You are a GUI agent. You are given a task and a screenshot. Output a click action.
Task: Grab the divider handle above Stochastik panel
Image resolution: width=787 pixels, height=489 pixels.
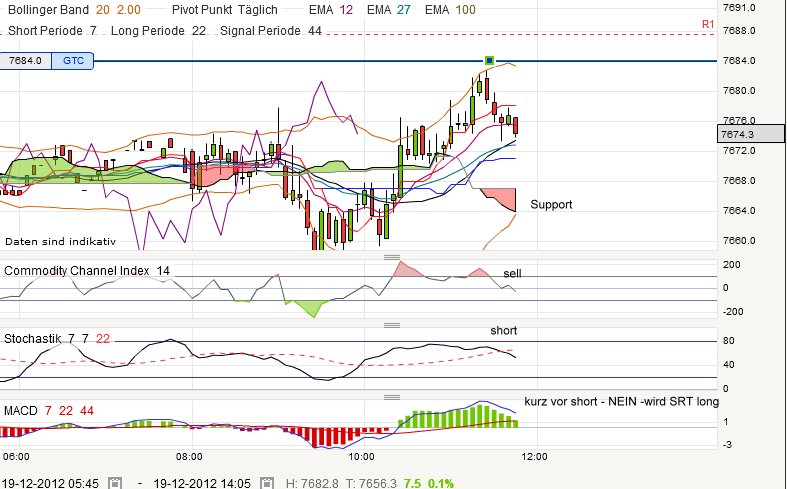point(391,325)
